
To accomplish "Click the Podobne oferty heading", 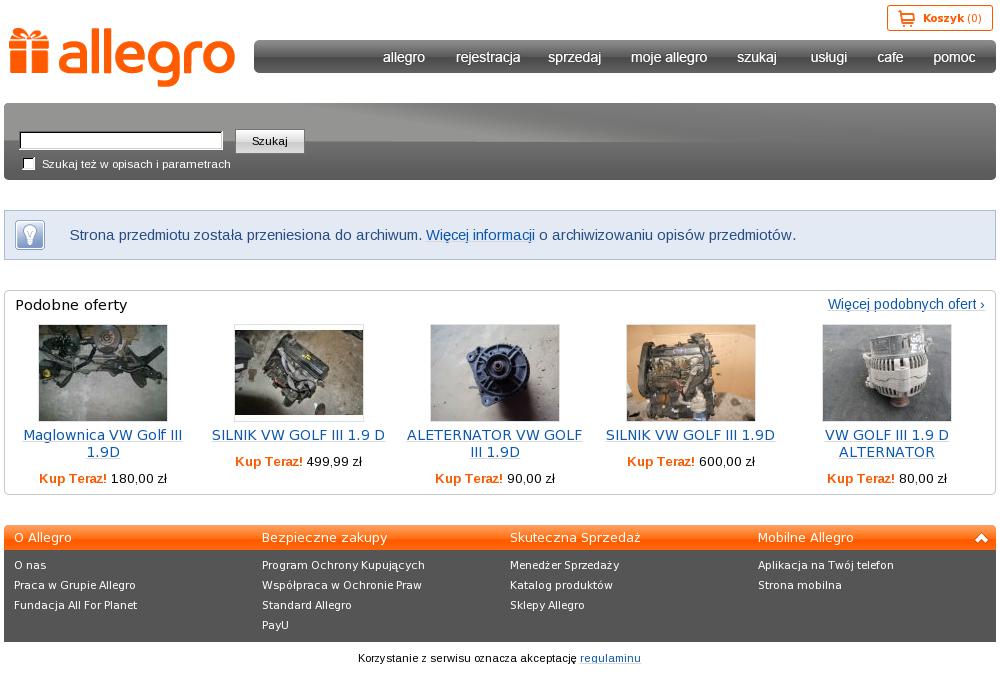I will 71,305.
